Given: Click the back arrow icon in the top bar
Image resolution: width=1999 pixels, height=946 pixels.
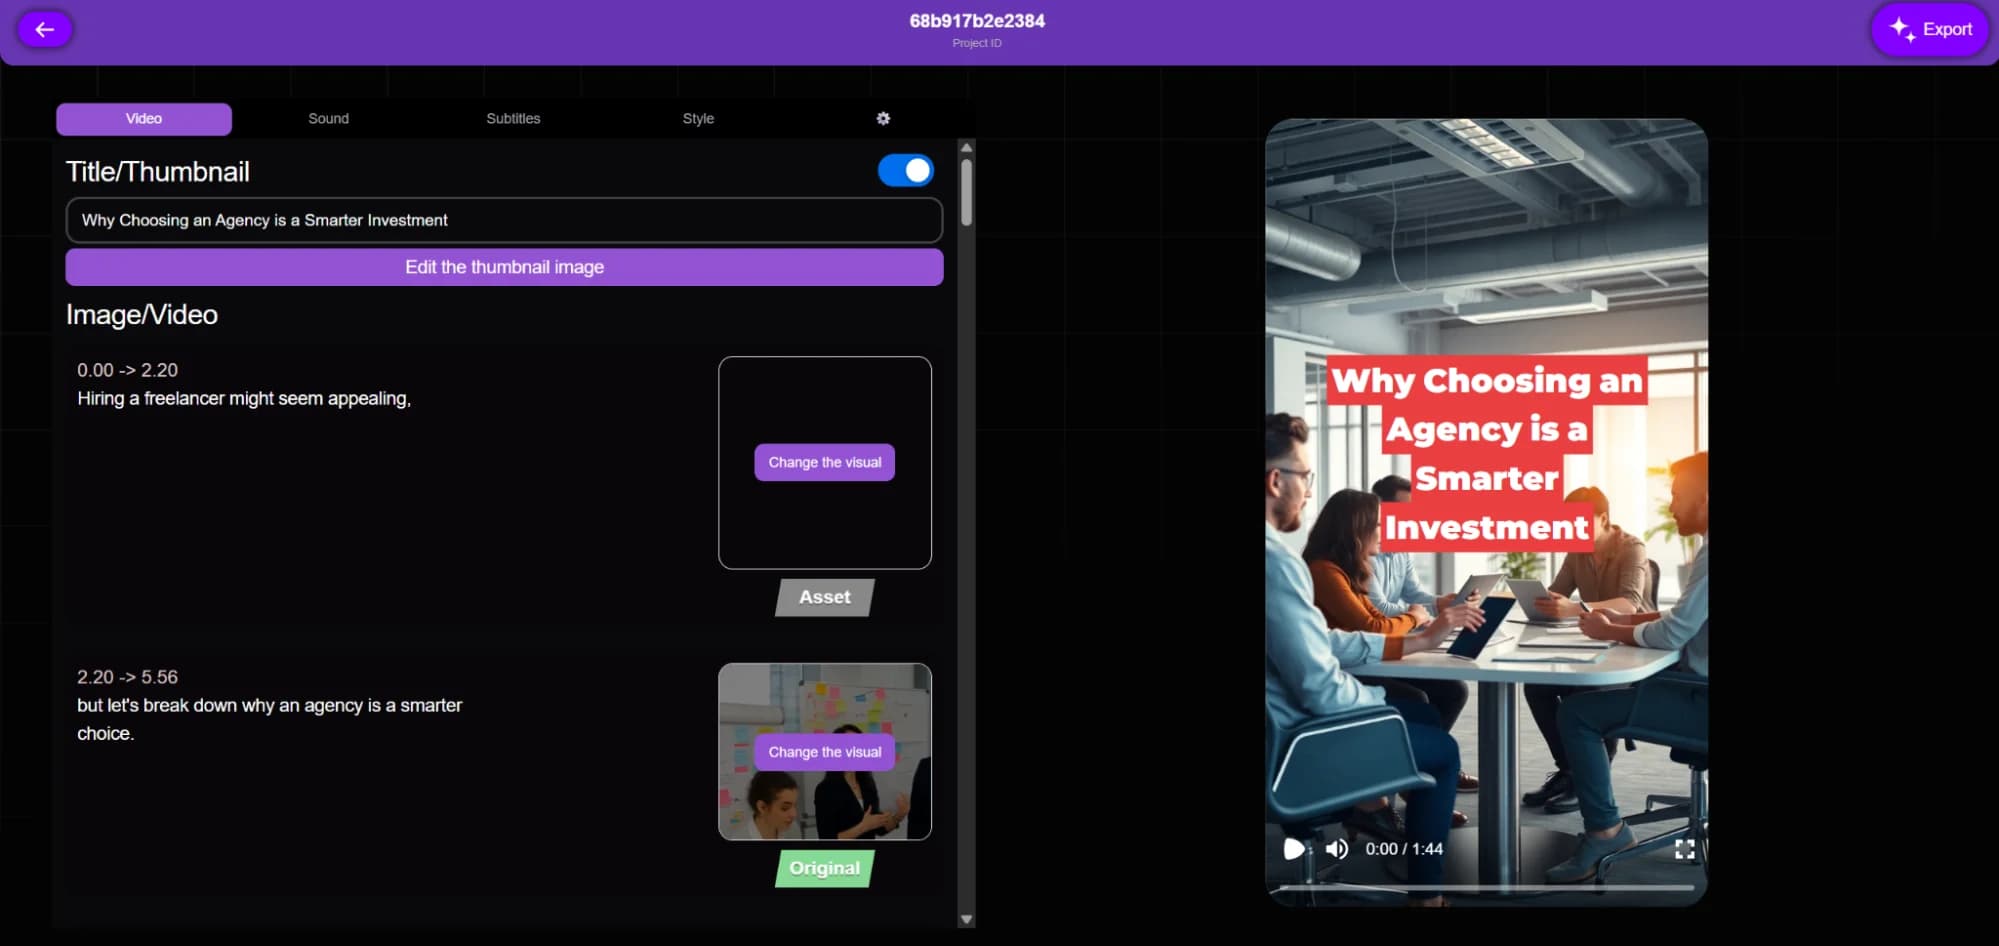Looking at the screenshot, I should click(44, 29).
